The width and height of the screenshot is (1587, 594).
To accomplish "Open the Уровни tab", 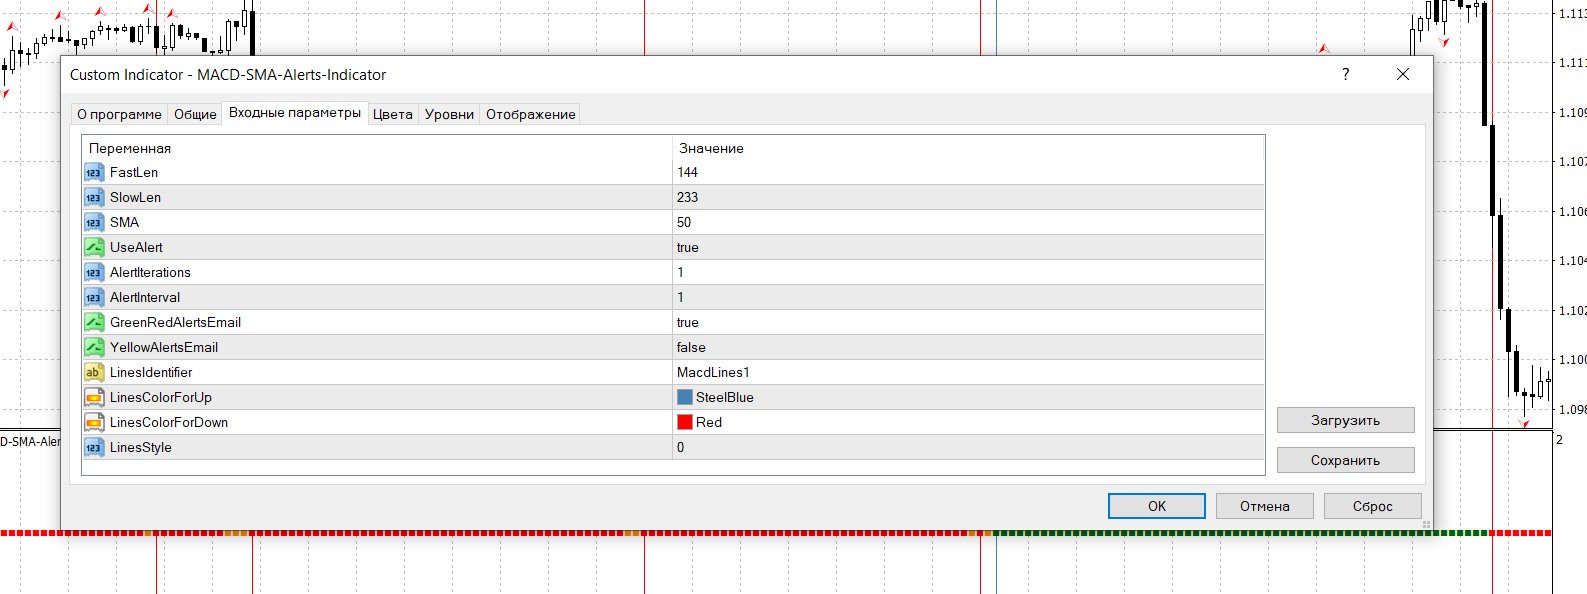I will [449, 114].
